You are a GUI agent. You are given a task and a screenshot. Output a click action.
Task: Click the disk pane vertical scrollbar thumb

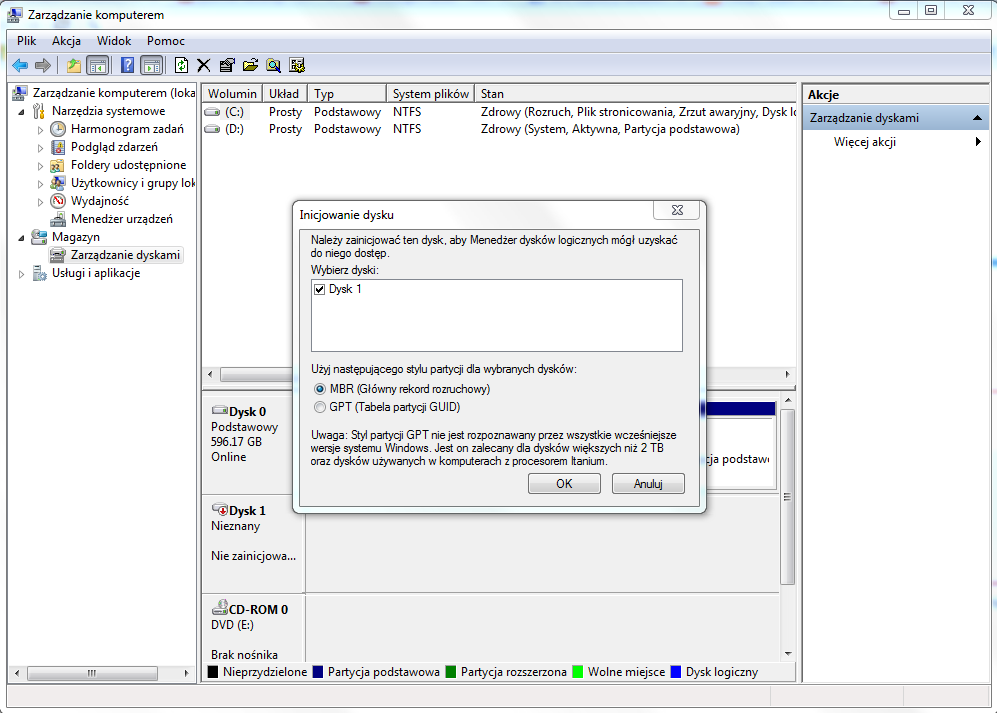click(787, 497)
